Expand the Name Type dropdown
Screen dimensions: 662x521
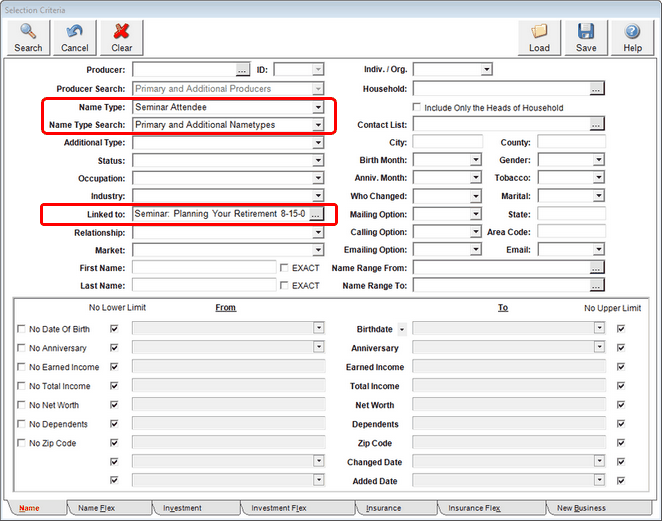point(318,107)
